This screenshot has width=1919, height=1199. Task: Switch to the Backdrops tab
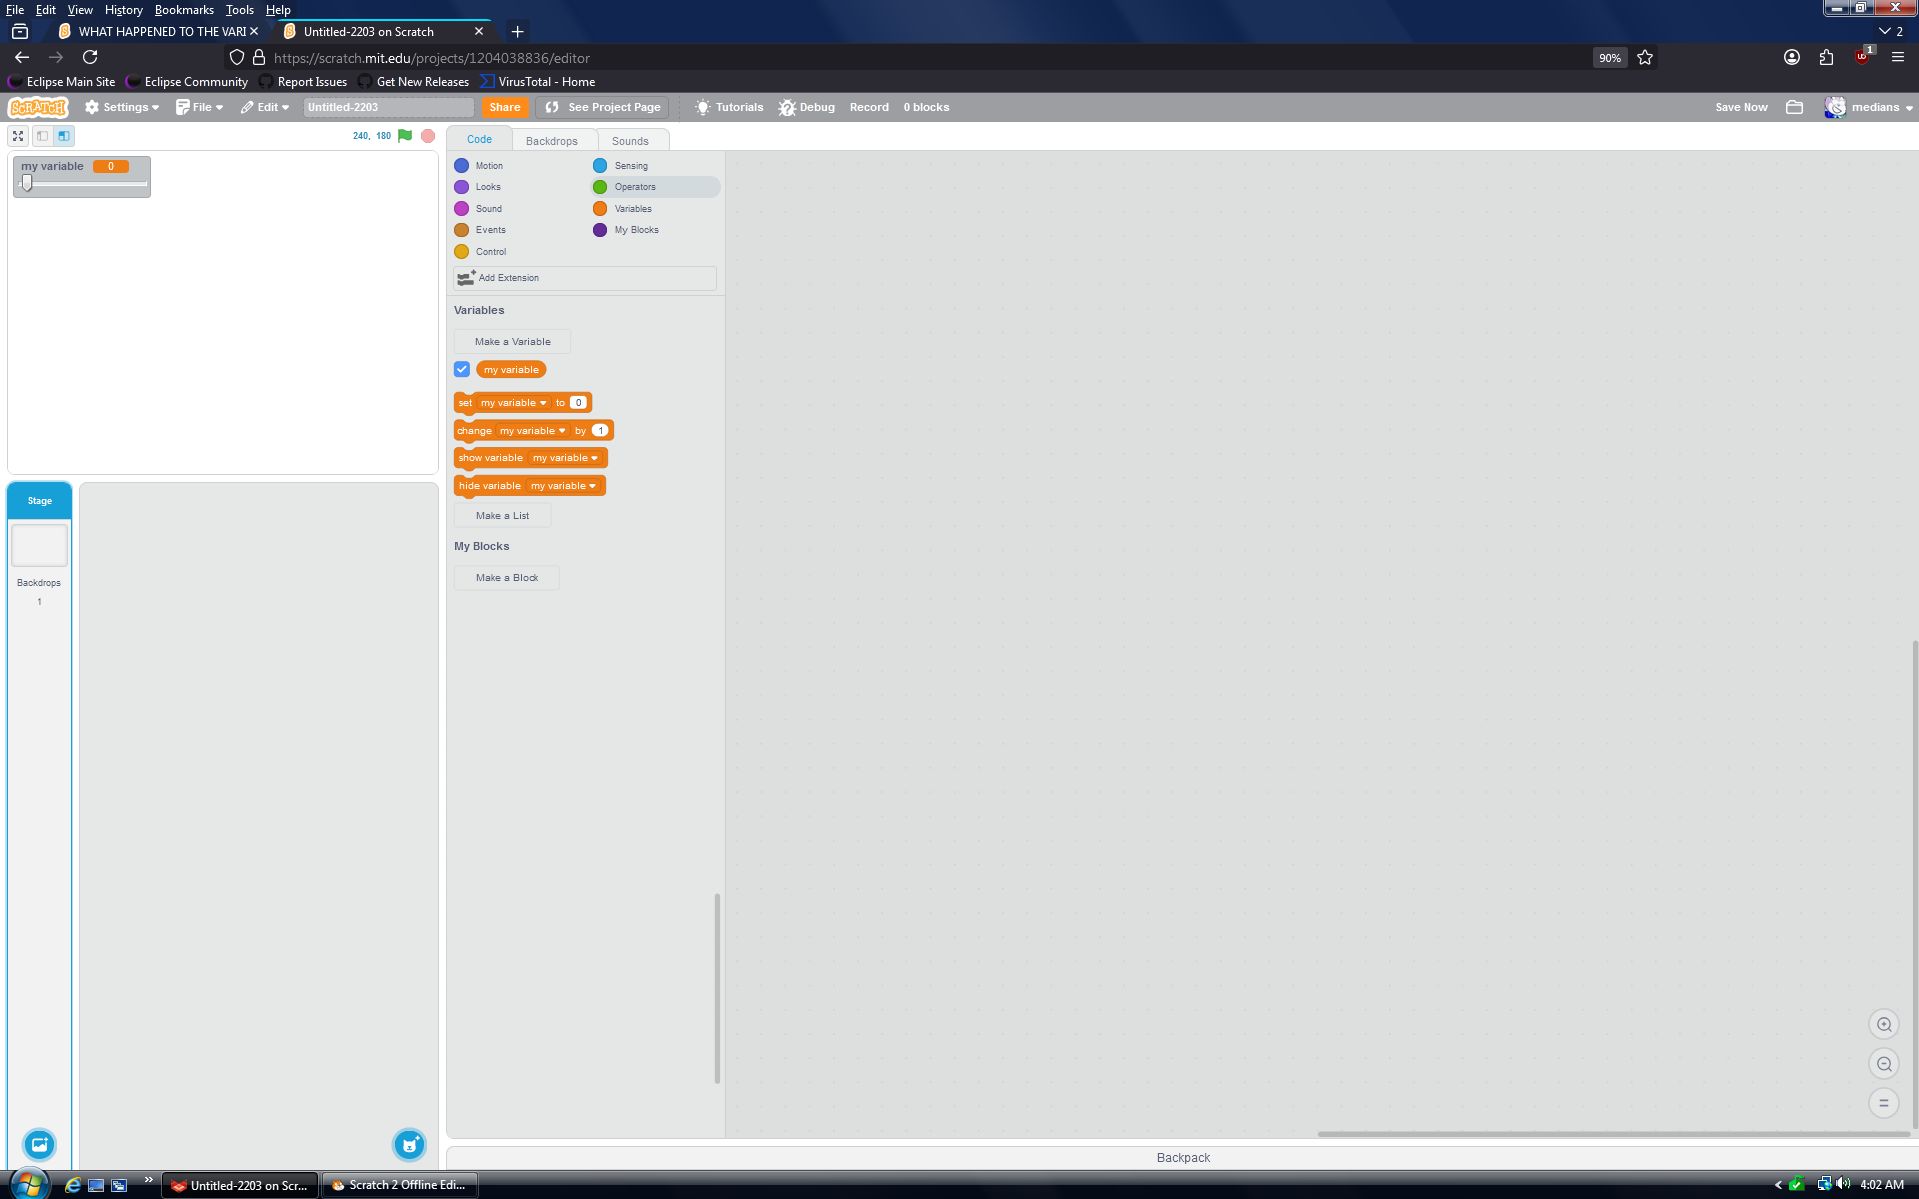pyautogui.click(x=551, y=140)
